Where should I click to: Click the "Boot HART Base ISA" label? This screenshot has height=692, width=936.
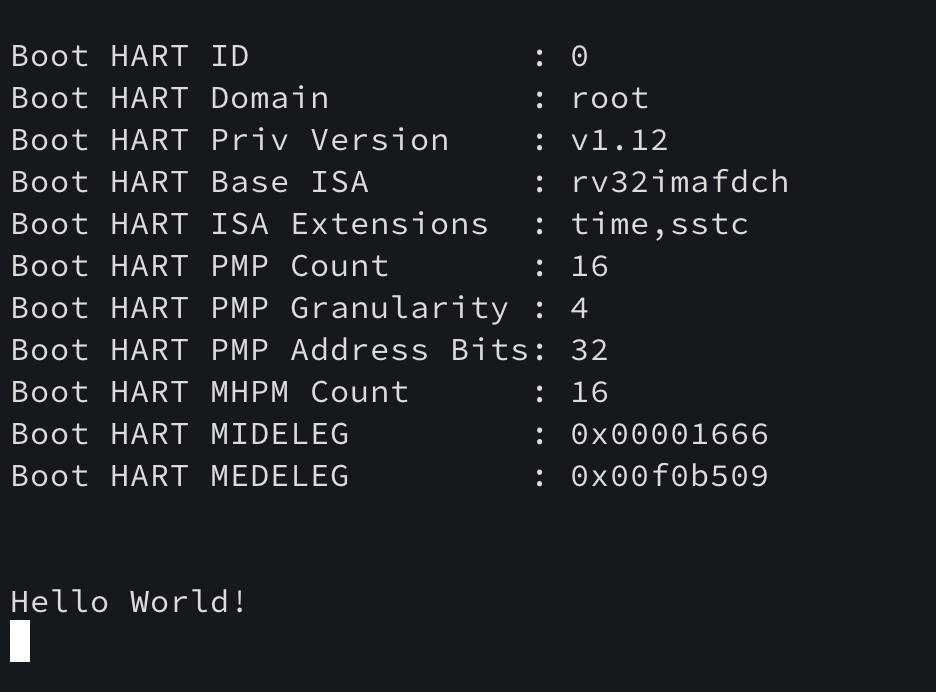tap(190, 182)
